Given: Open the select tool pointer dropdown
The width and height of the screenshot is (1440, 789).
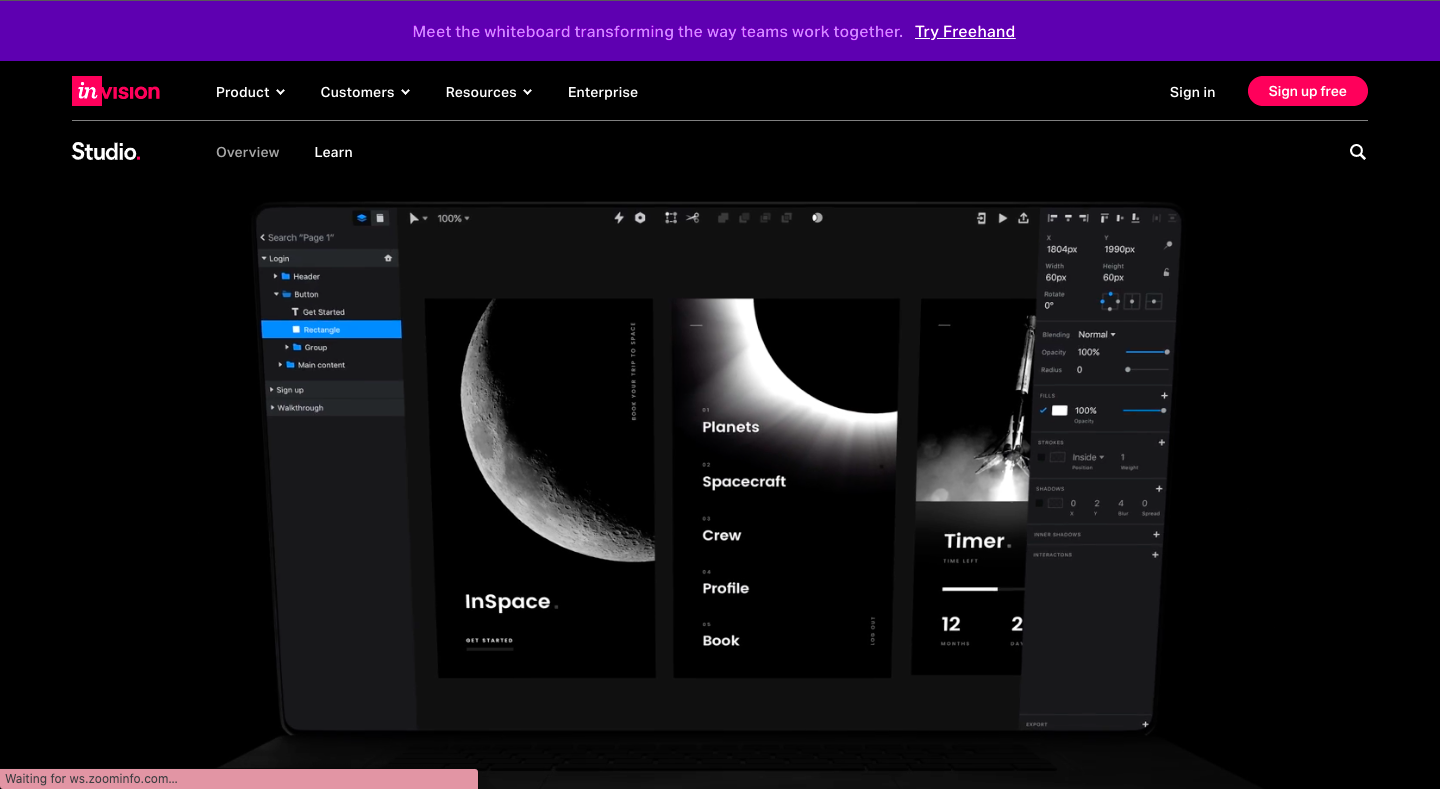Looking at the screenshot, I should [418, 218].
